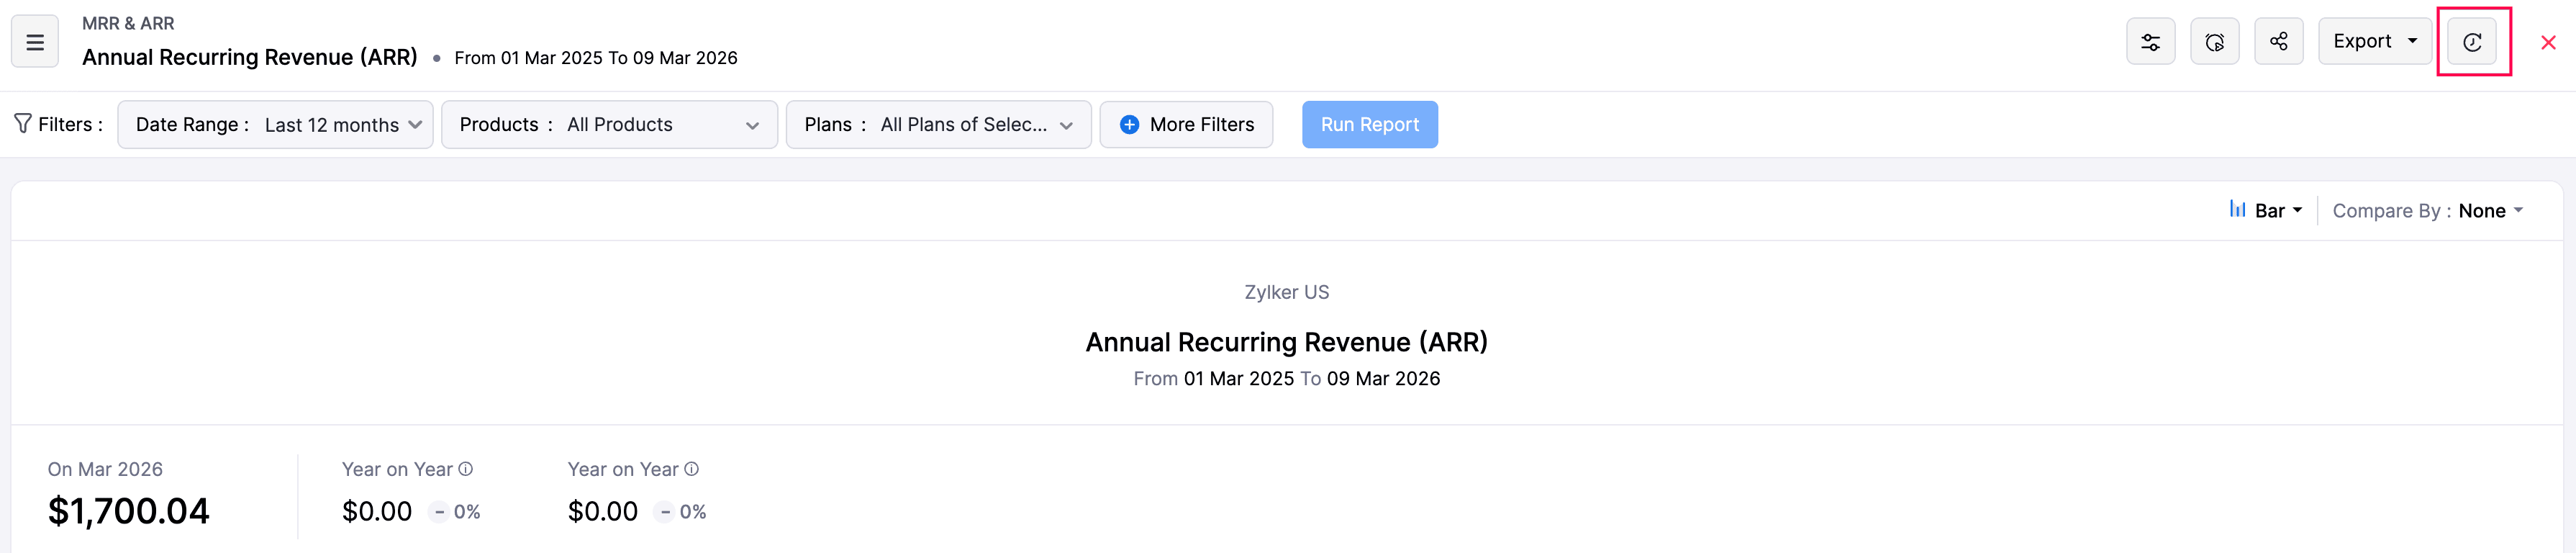This screenshot has height=553, width=2576.
Task: Expand the Date Range dropdown
Action: click(275, 124)
